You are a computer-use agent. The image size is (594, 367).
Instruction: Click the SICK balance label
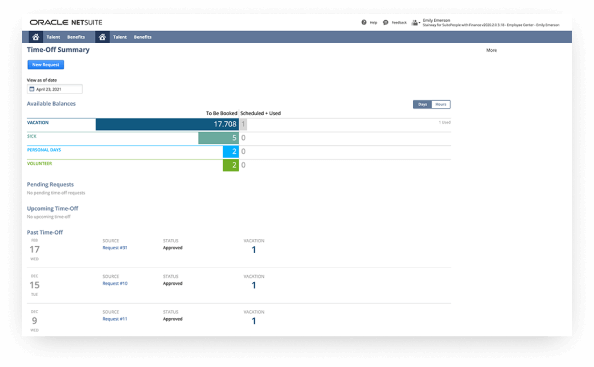pos(32,136)
